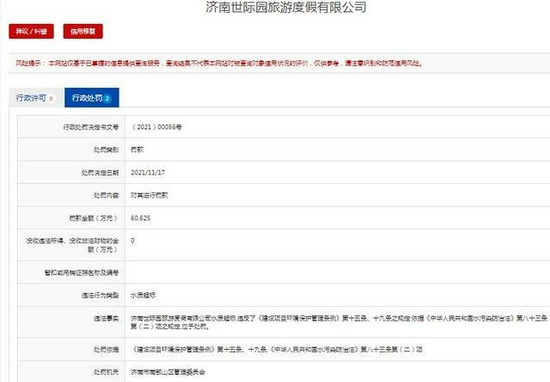Click the red 风险提示 notice text
The width and height of the screenshot is (550, 382).
[219, 63]
